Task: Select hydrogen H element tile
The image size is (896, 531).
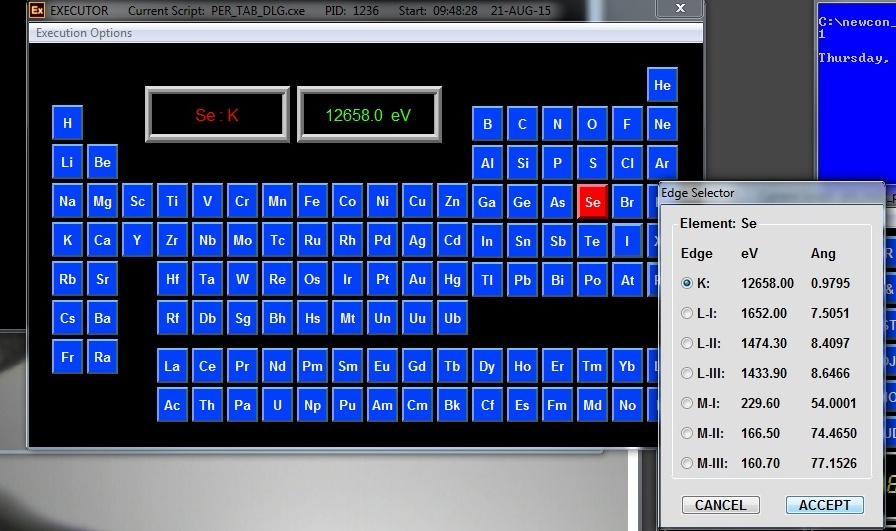Action: (67, 124)
